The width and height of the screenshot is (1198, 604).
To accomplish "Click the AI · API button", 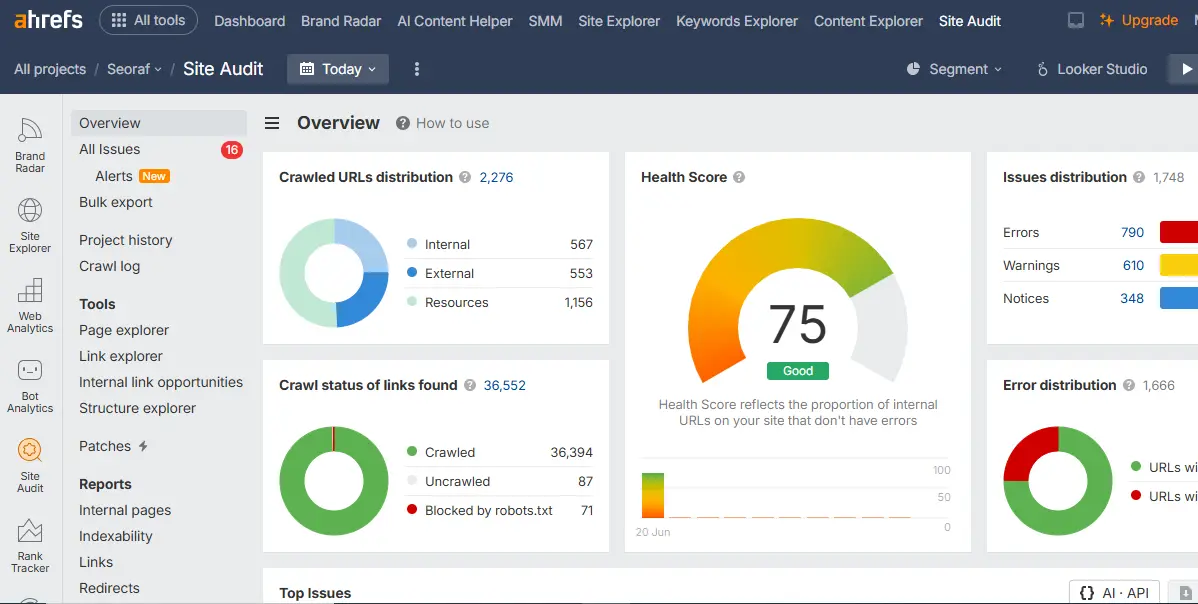I will (x=1114, y=593).
